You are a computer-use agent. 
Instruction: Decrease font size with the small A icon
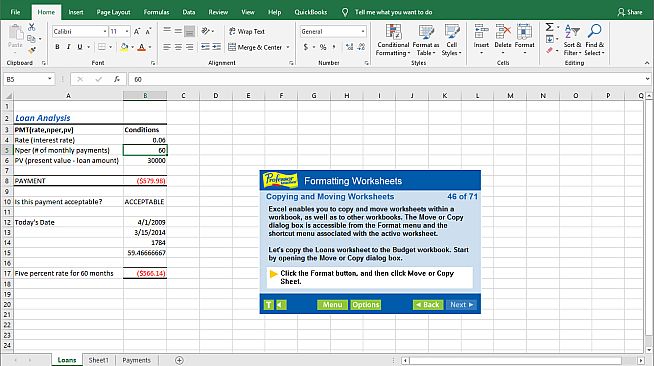[148, 31]
